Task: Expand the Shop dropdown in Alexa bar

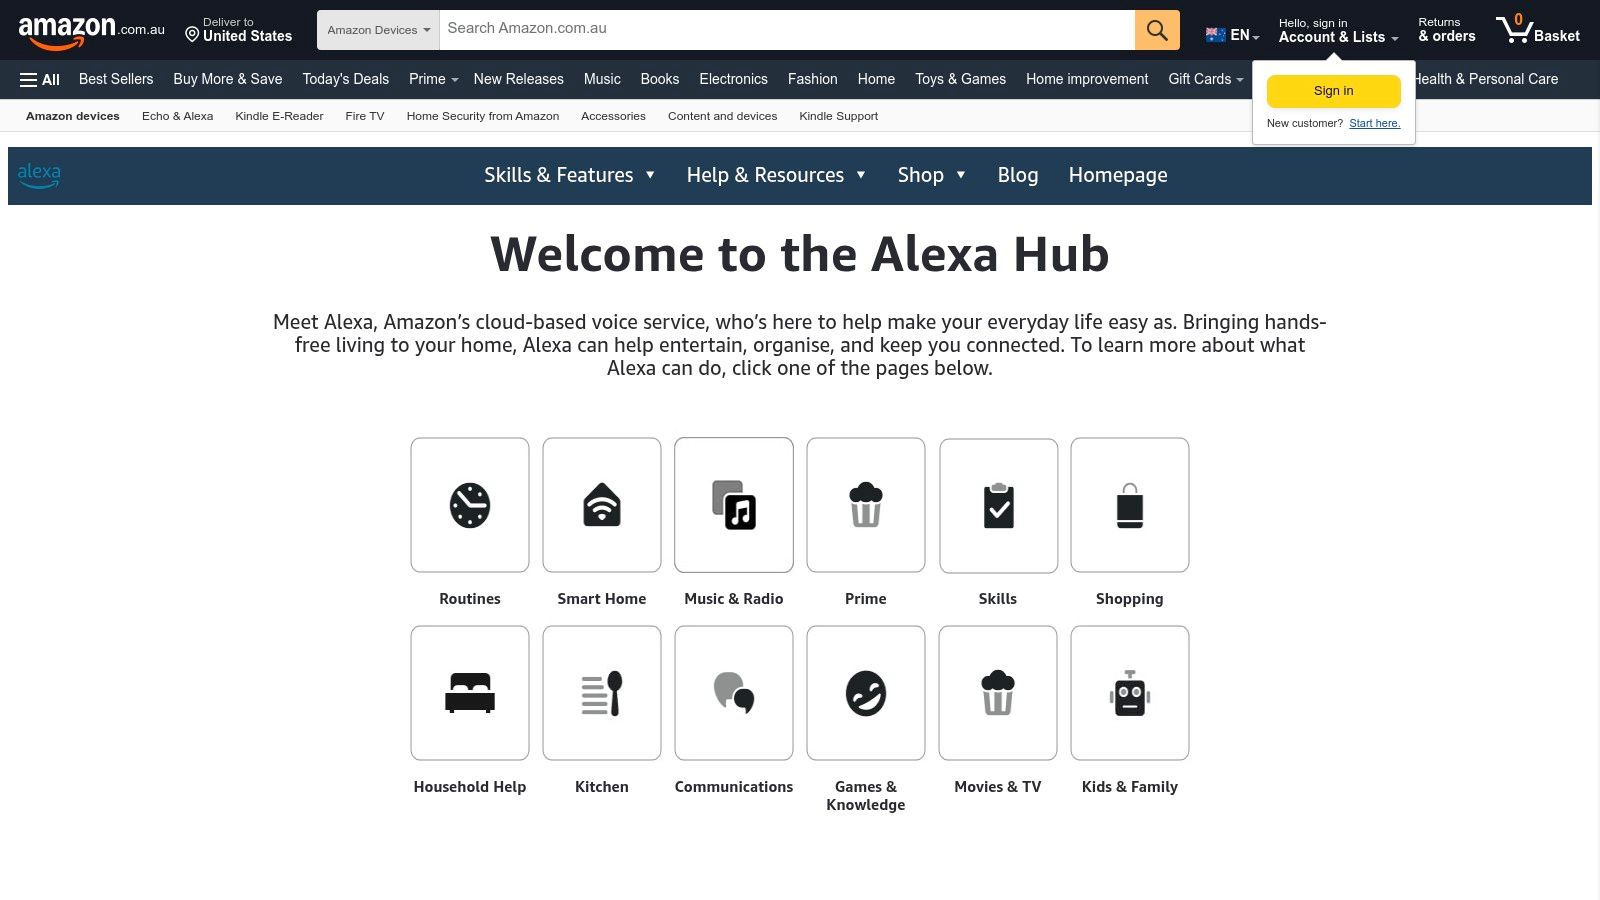Action: pyautogui.click(x=932, y=175)
